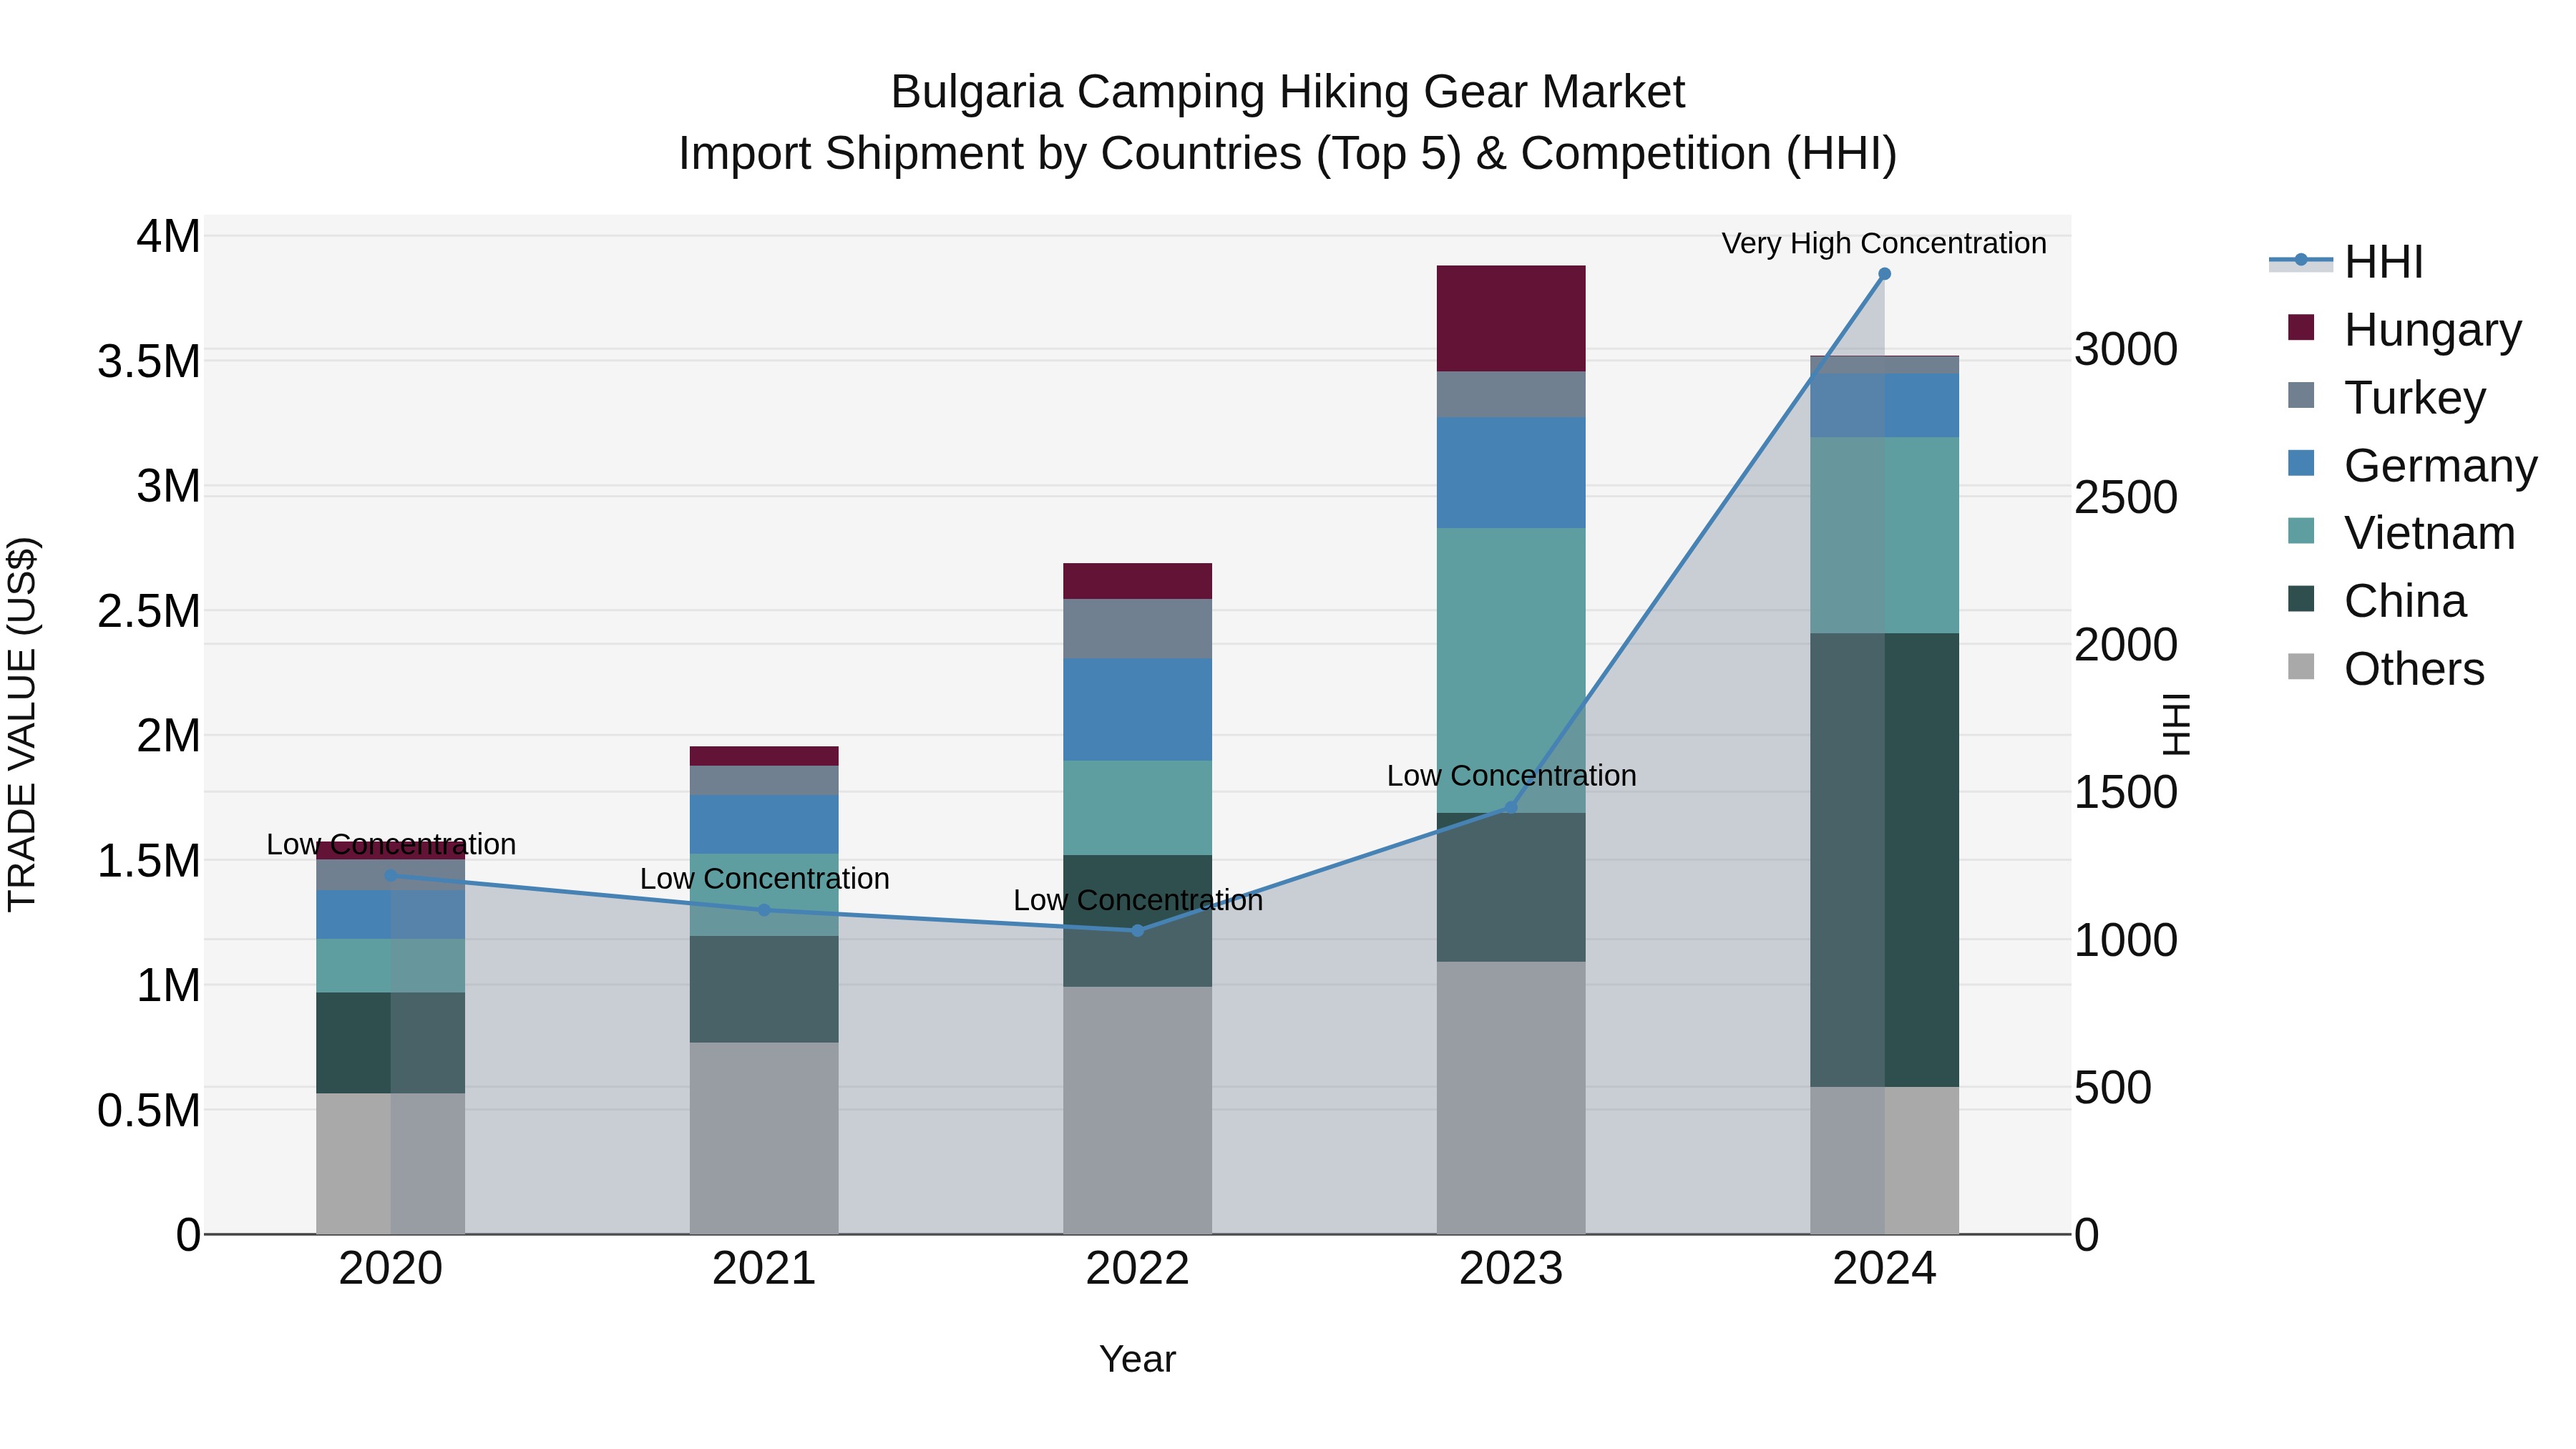The image size is (2576, 1449).
Task: Click the 2020 China bar segment
Action: click(x=391, y=1043)
